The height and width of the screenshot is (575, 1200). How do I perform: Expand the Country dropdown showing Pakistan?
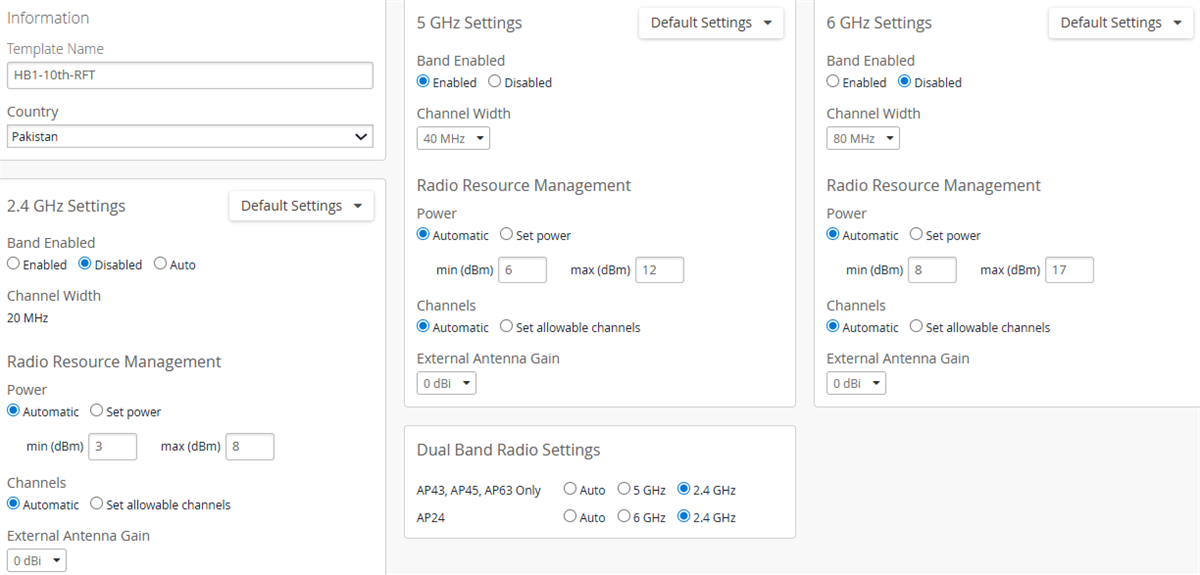pos(190,137)
